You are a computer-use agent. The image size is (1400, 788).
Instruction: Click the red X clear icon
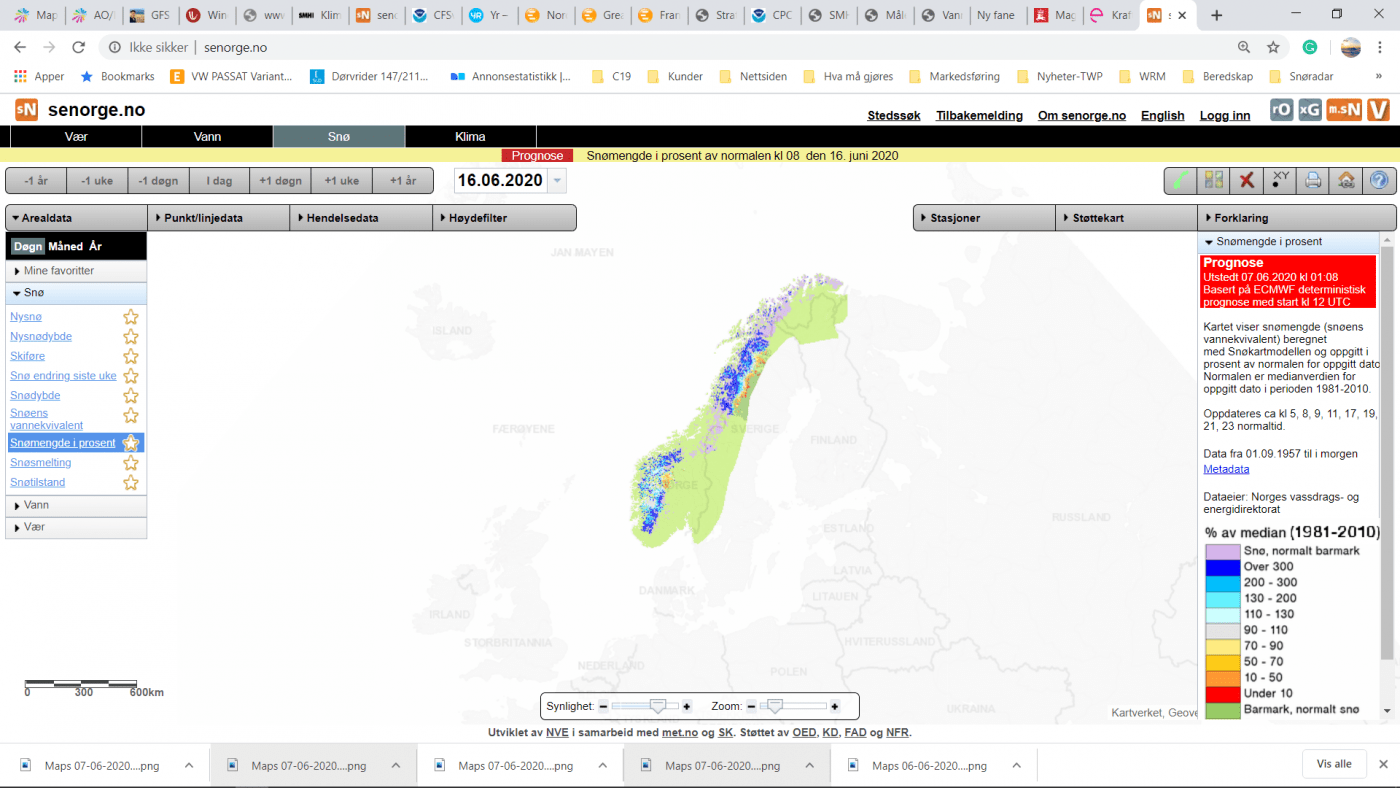click(1247, 181)
